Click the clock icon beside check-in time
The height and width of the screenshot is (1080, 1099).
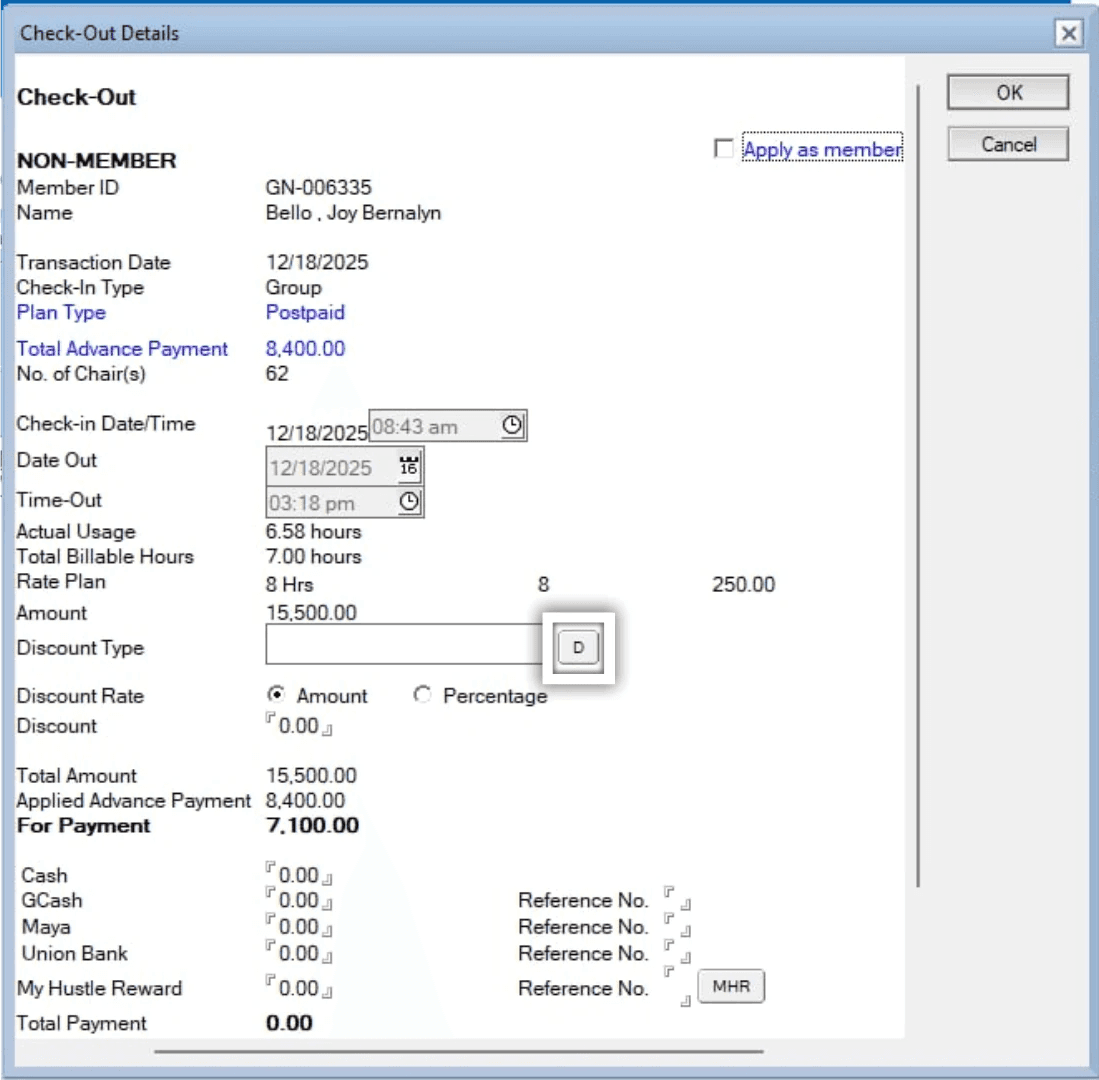click(512, 425)
